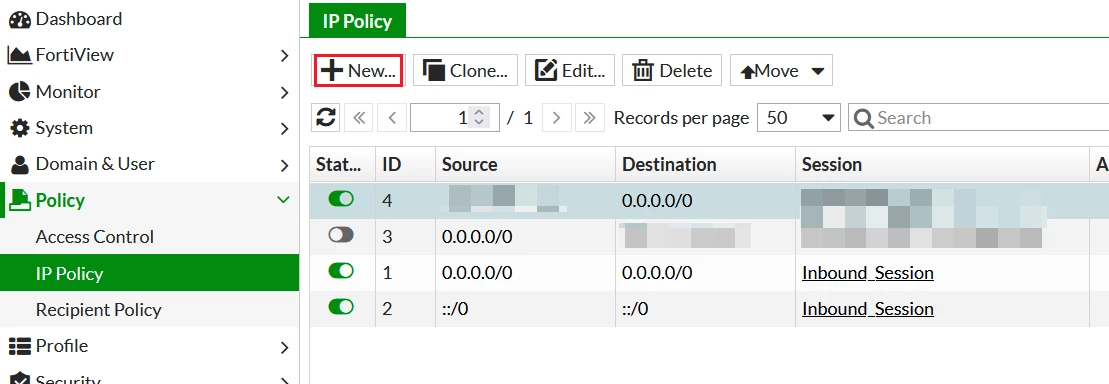Go to the next page of records
The width and height of the screenshot is (1109, 384).
point(557,117)
